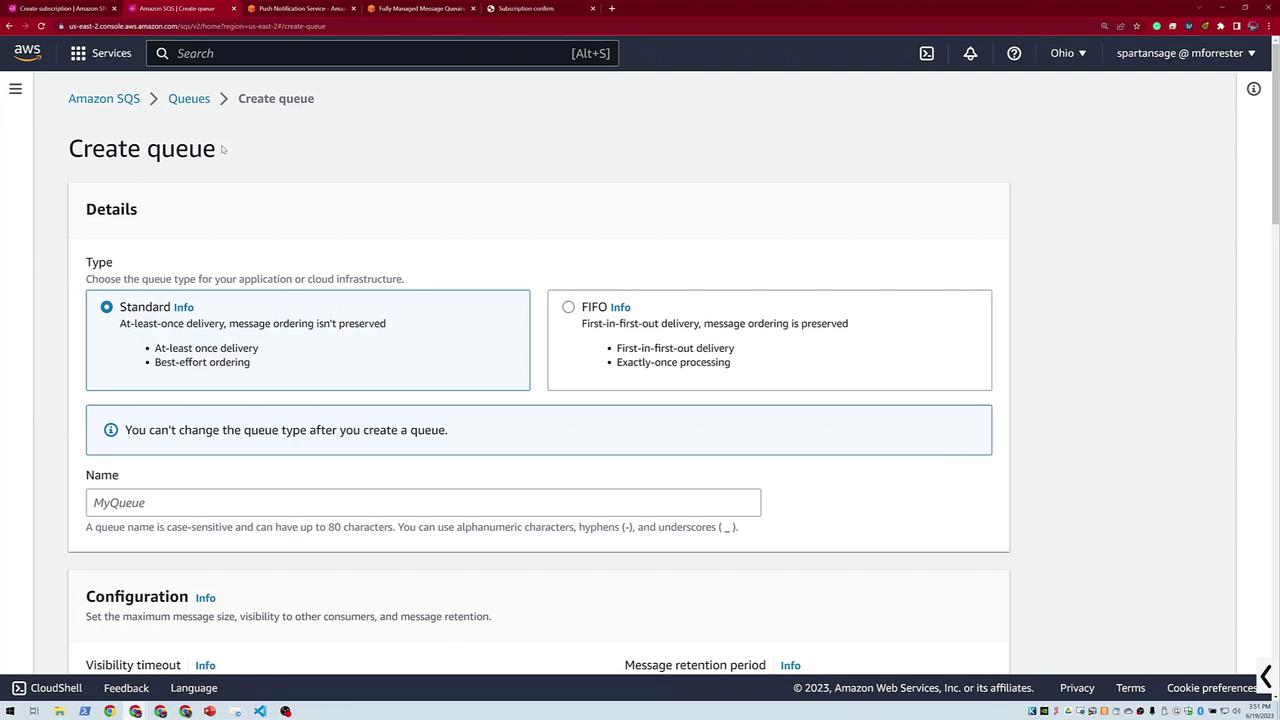Launch CloudShell from the top navigation icon
The width and height of the screenshot is (1280, 720).
coord(927,53)
